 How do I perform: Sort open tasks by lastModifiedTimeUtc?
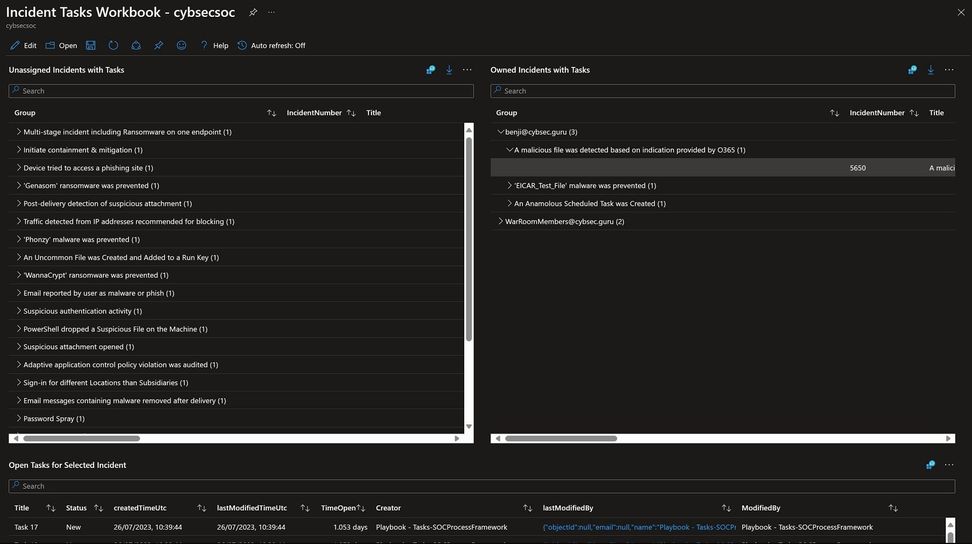[305, 508]
